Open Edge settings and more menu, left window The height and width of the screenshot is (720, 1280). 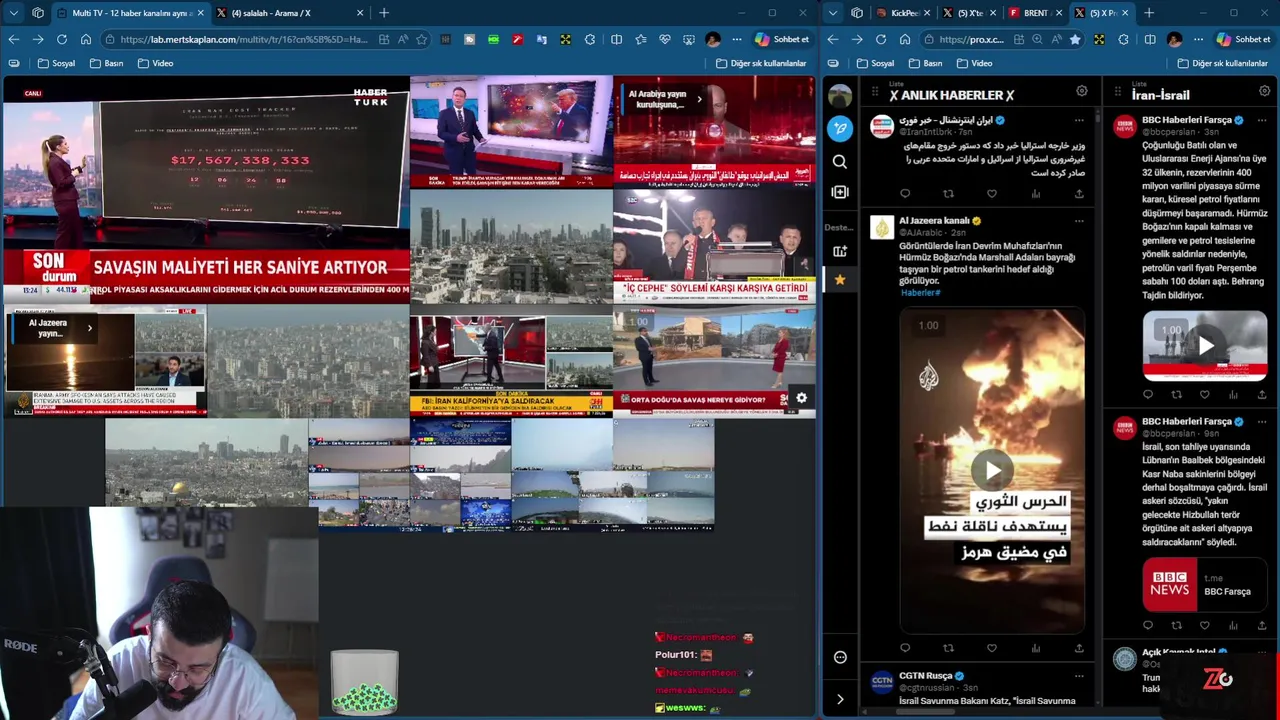tap(737, 39)
